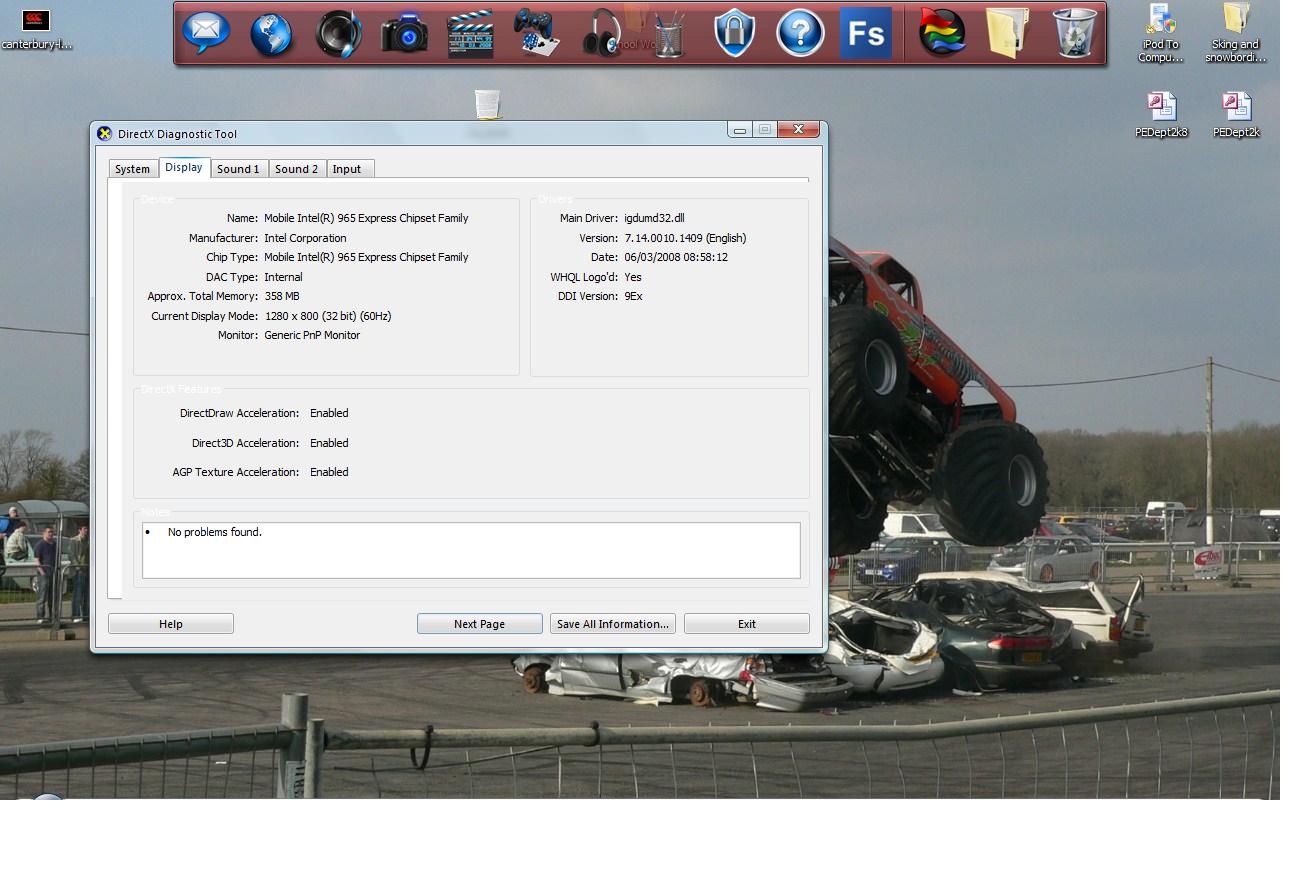Click the 'Approx. Total Memory:' label
Screen dimensions: 1290x896
(x=202, y=296)
